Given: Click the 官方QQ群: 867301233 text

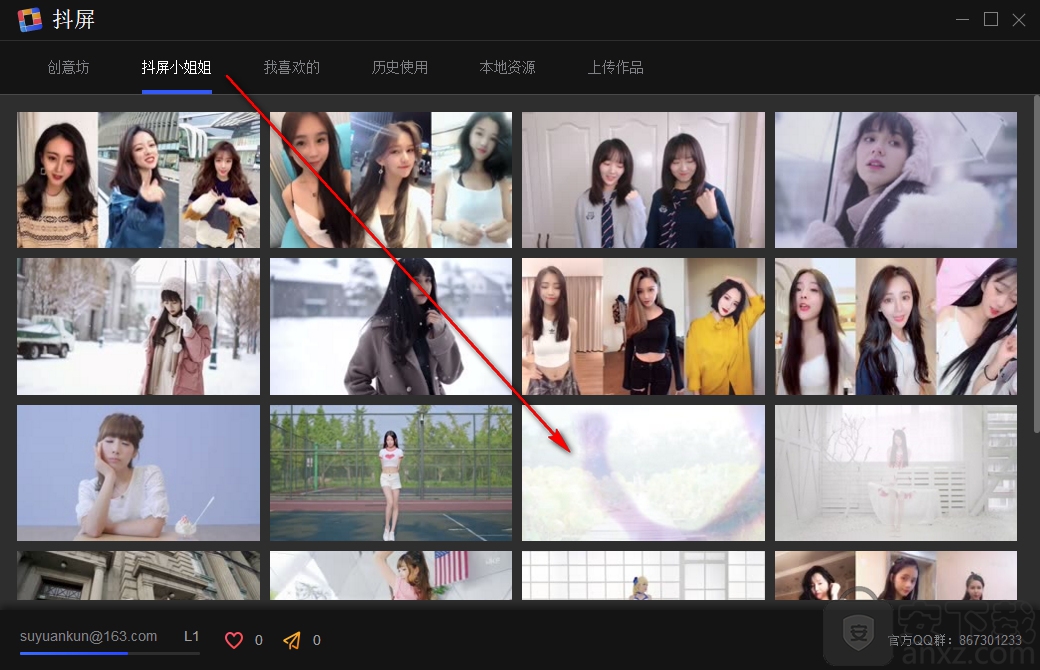Looking at the screenshot, I should pyautogui.click(x=954, y=640).
